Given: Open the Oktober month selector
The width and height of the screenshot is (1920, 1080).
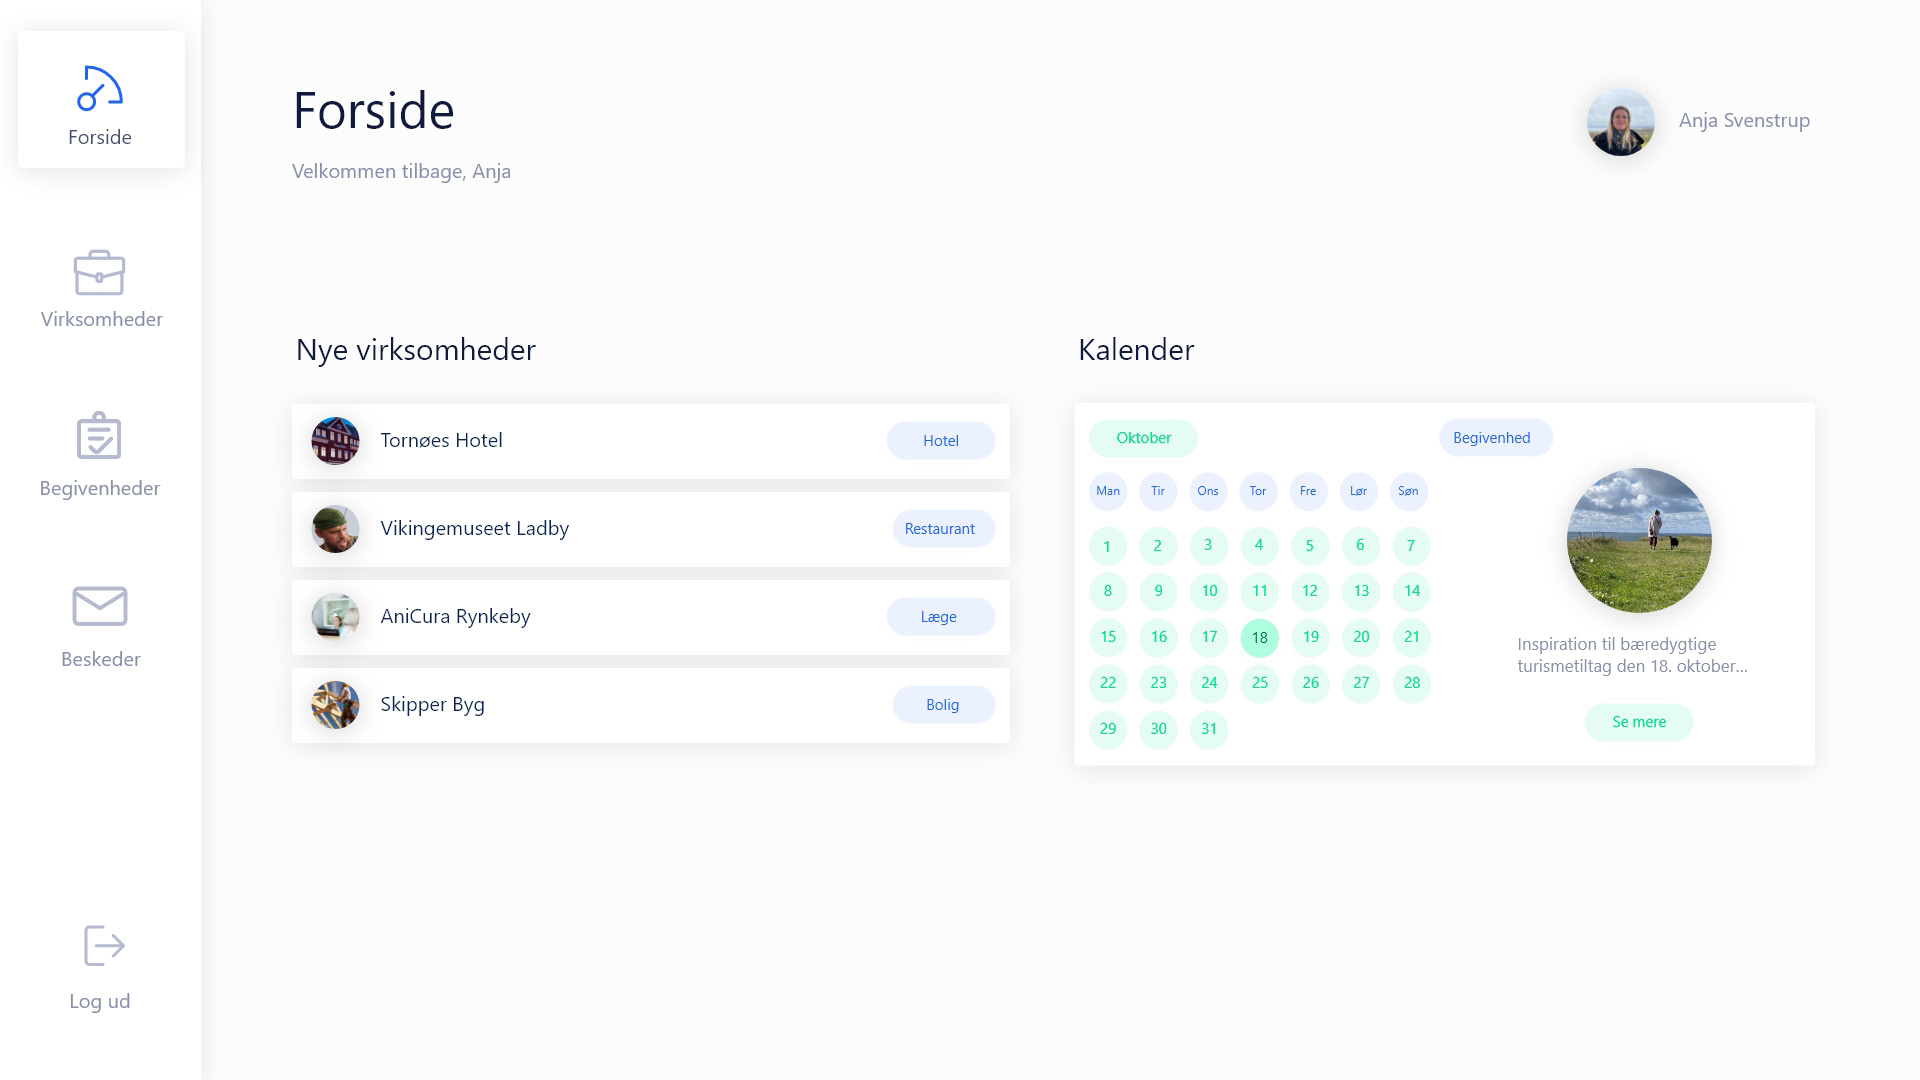Looking at the screenshot, I should click(1143, 438).
